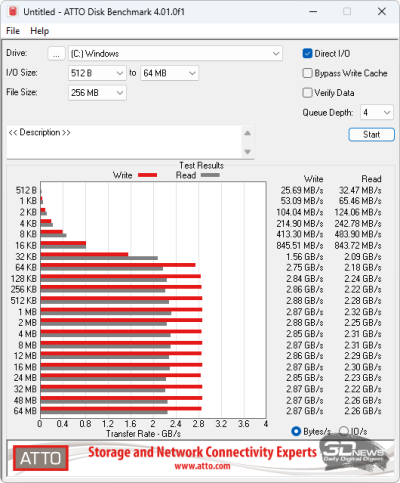400x483 pixels.
Task: Minimize the ATTO Disk Benchmark window
Action: (x=313, y=12)
